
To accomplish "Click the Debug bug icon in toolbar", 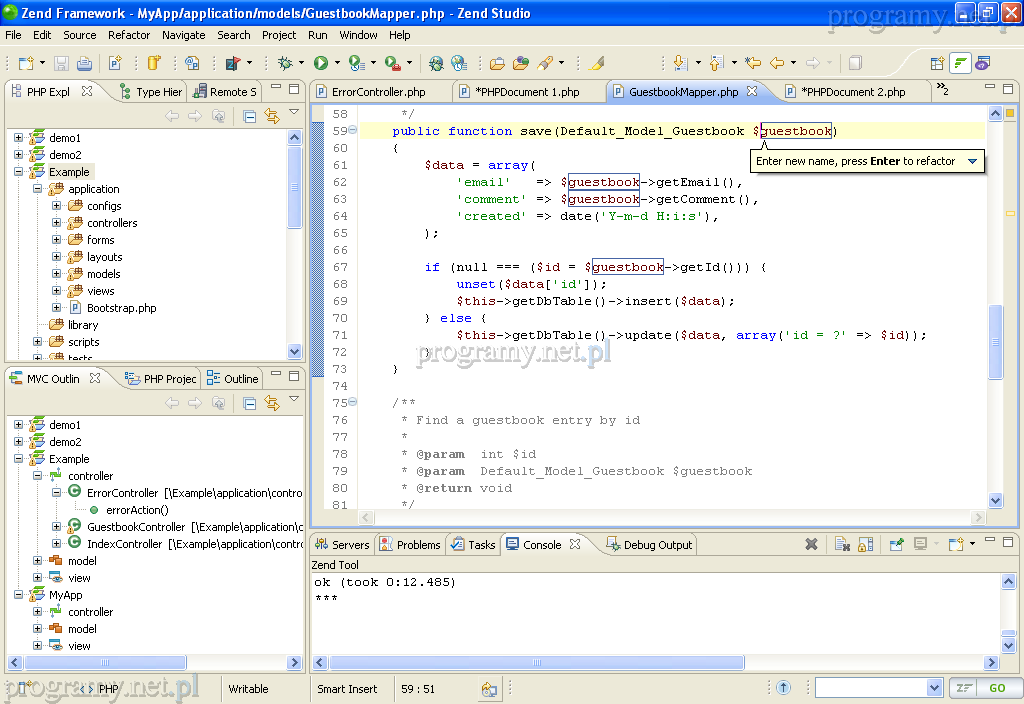I will pos(285,63).
